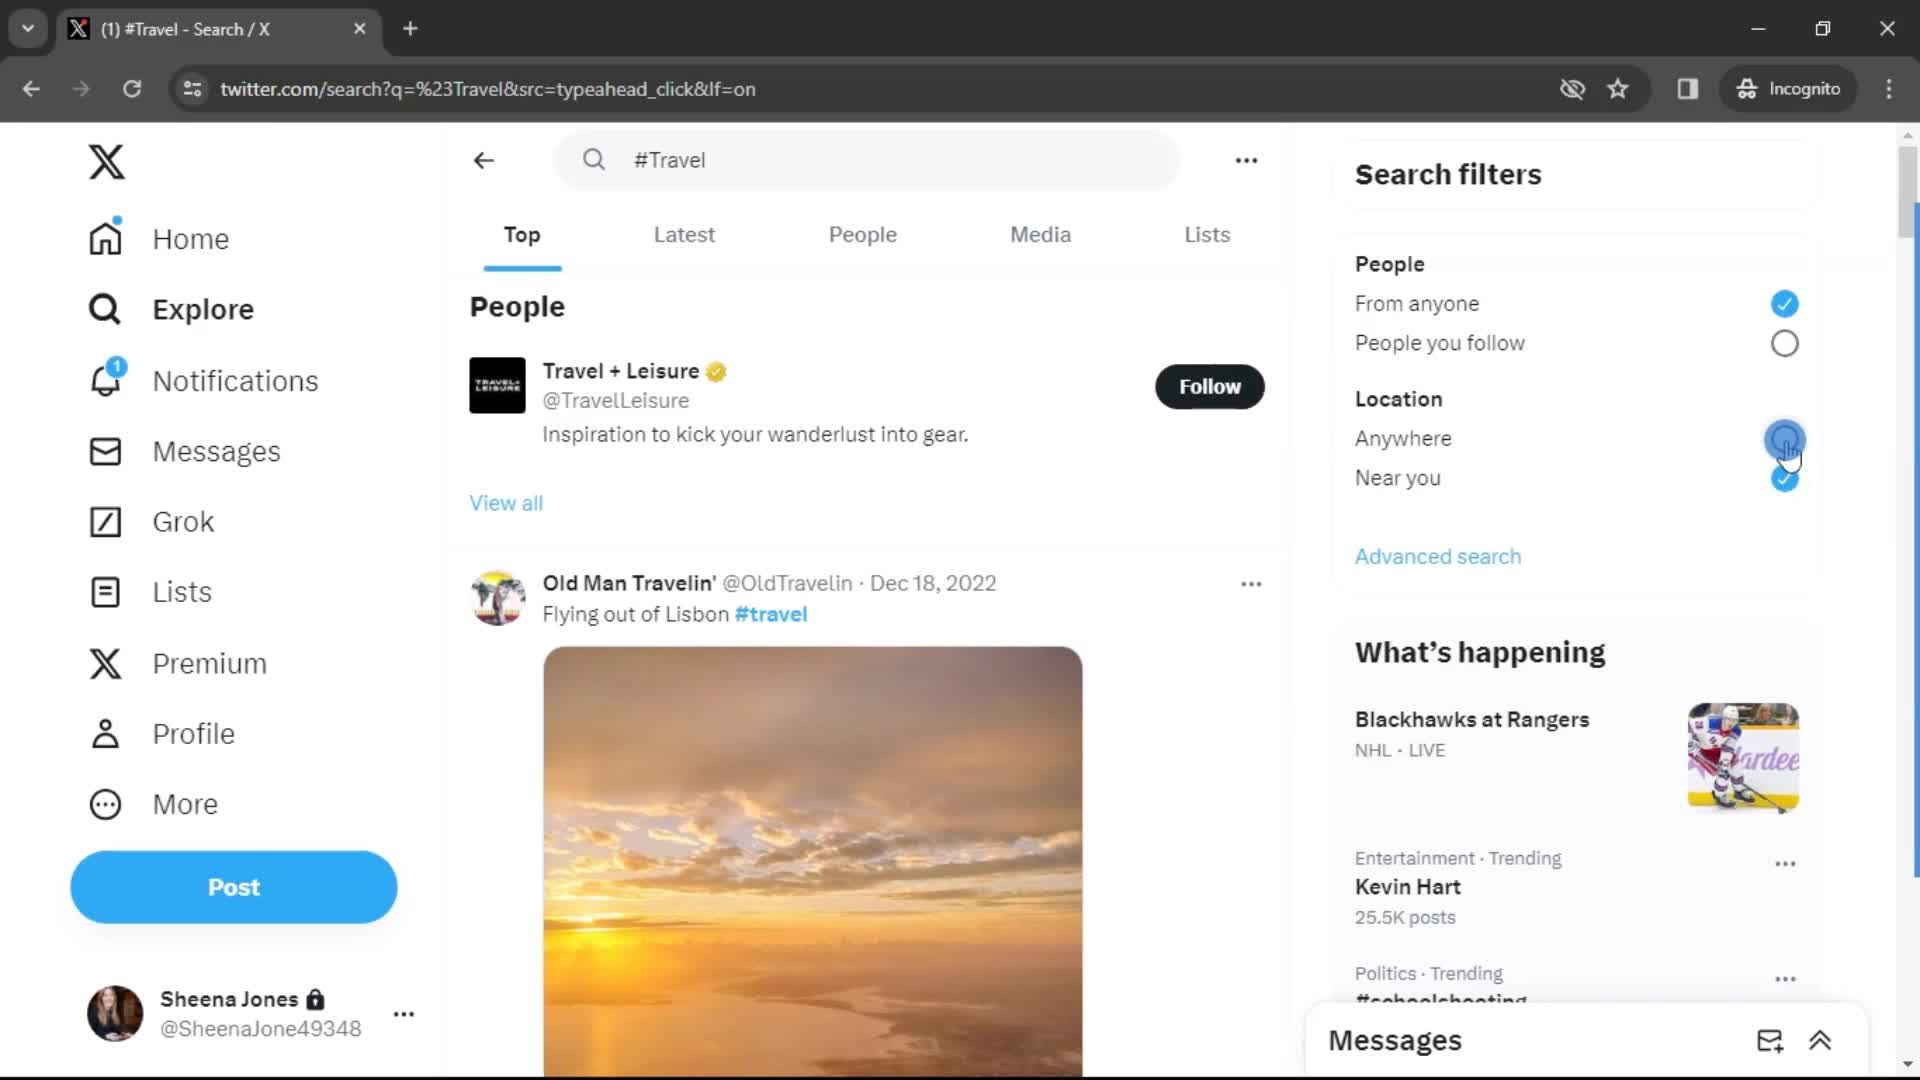1920x1080 pixels.
Task: Click the Premium X icon in sidebar
Action: tap(105, 663)
